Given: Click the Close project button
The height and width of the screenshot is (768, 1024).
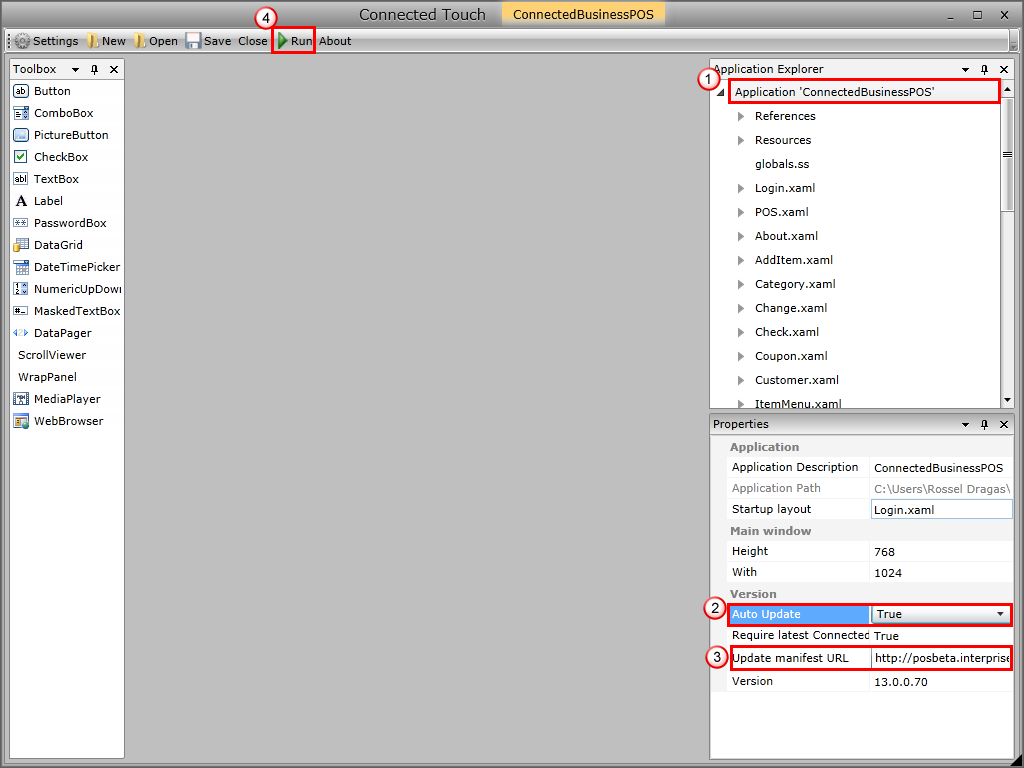Looking at the screenshot, I should (252, 41).
